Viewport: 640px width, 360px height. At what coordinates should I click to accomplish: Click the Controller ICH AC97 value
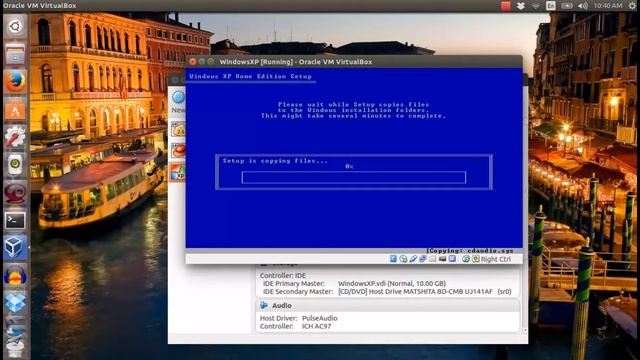pos(316,326)
